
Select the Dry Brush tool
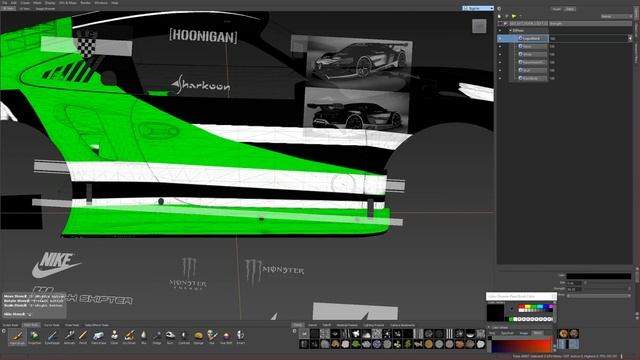point(129,336)
